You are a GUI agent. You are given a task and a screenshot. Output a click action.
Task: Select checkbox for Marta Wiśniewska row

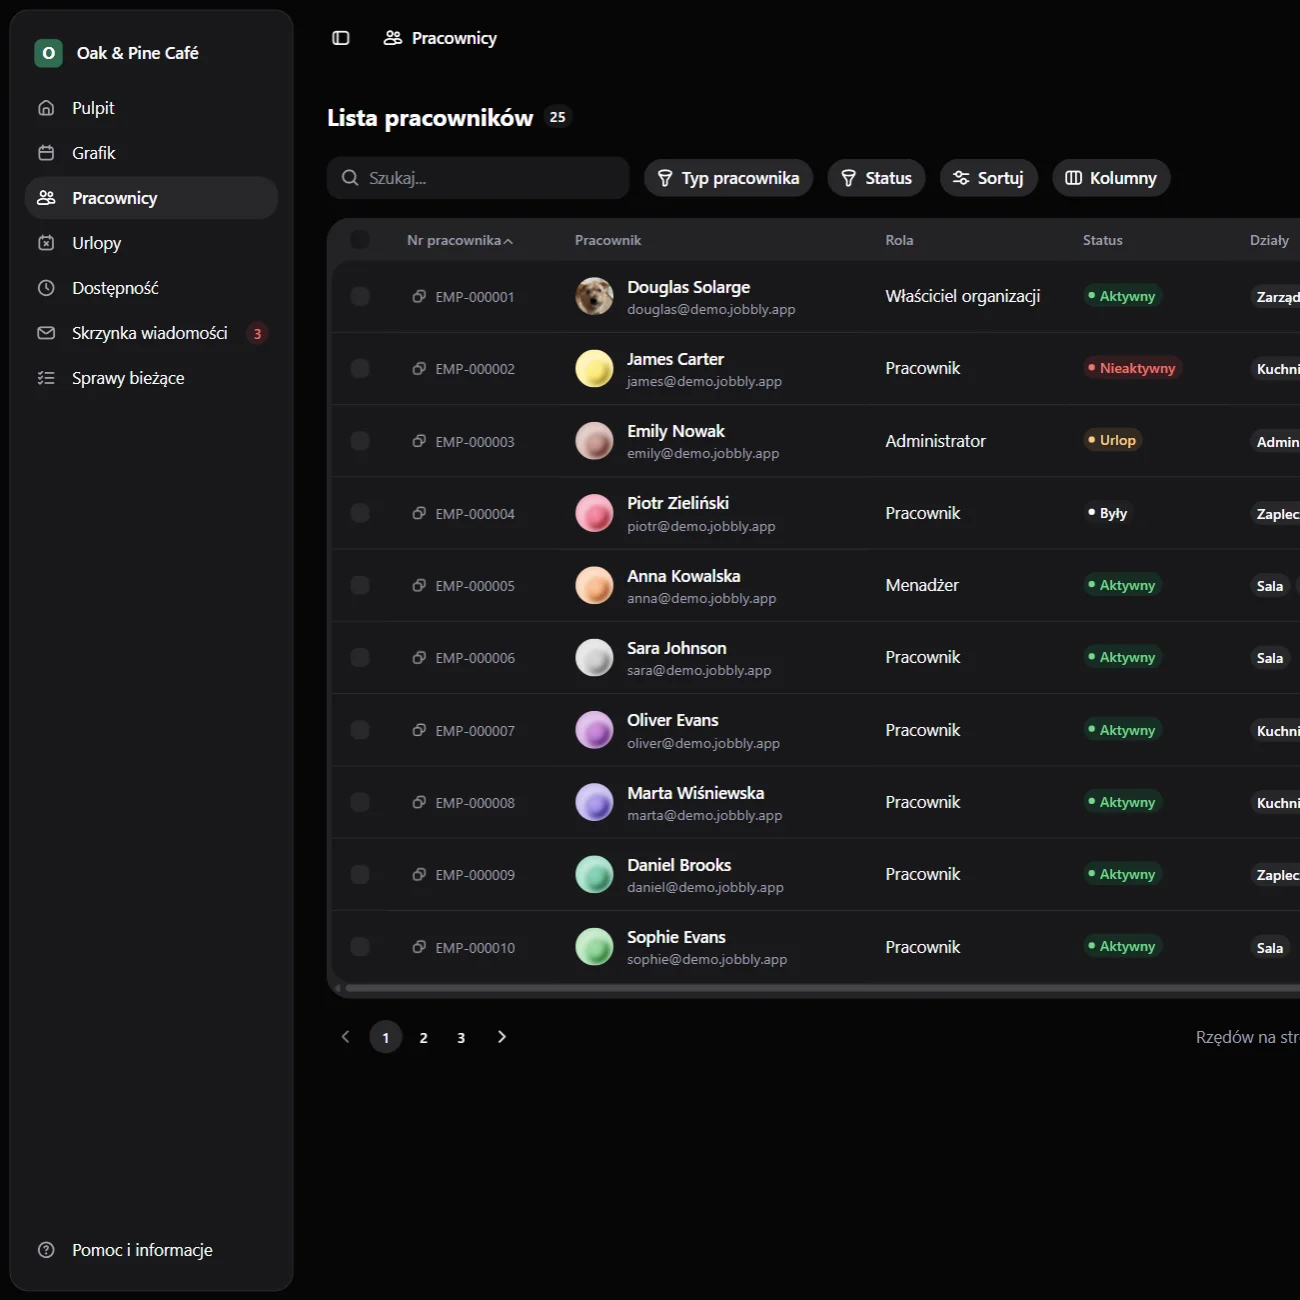(360, 802)
